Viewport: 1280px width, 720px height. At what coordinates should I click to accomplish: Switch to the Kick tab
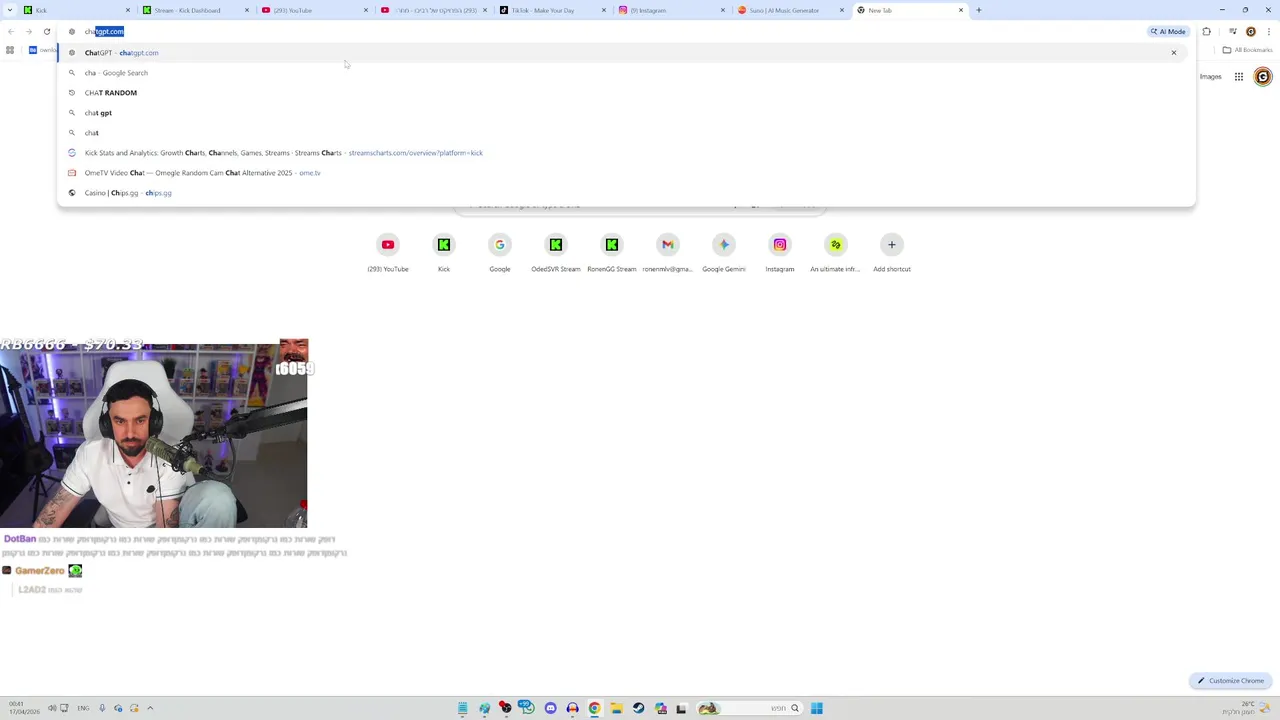point(76,10)
